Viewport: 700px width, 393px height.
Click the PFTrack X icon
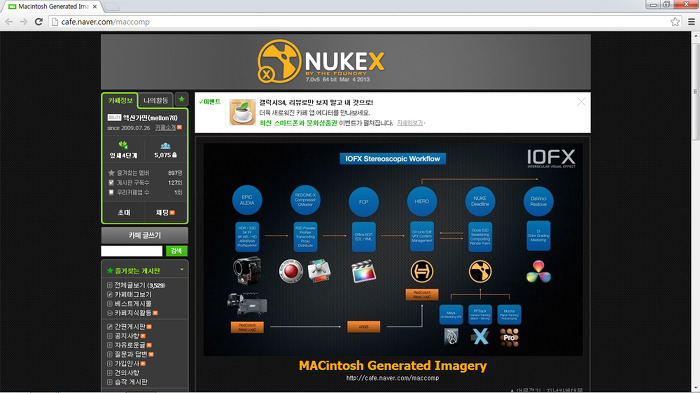[480, 336]
